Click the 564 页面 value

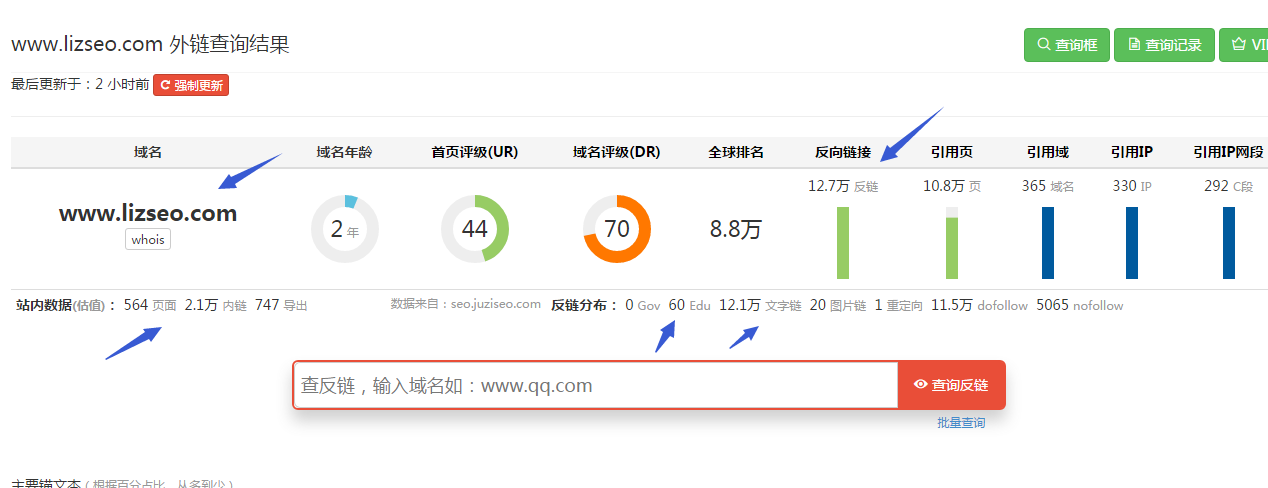tap(150, 305)
